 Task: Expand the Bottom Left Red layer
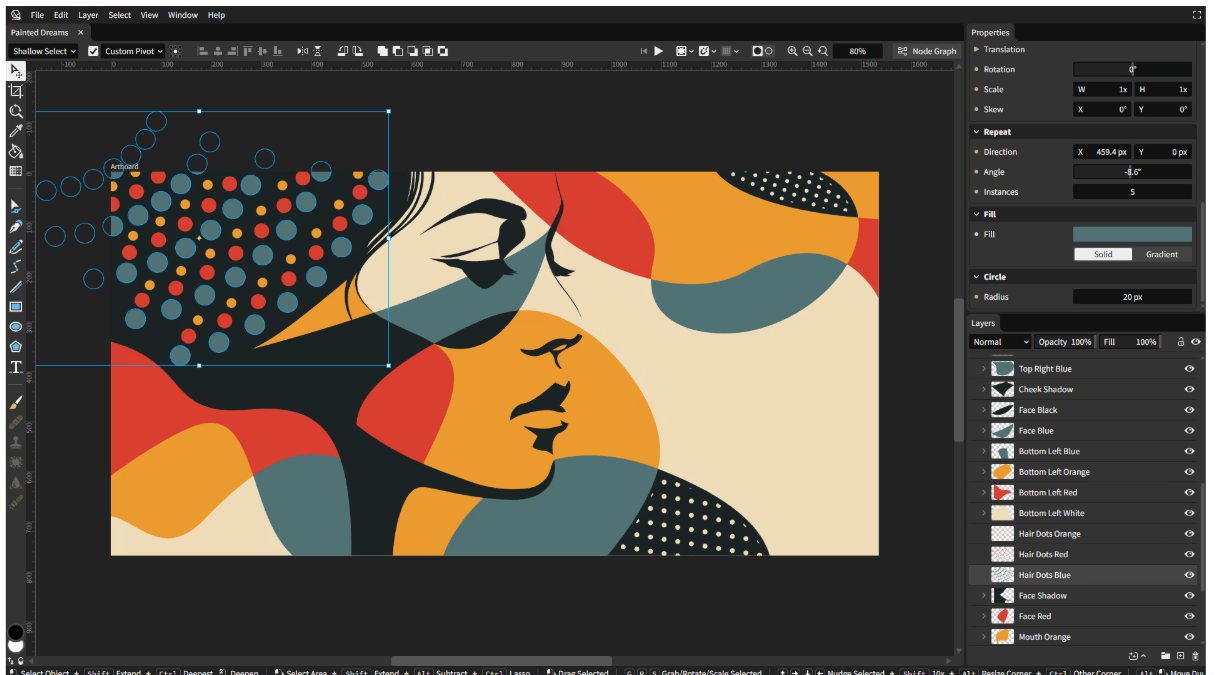pos(984,493)
